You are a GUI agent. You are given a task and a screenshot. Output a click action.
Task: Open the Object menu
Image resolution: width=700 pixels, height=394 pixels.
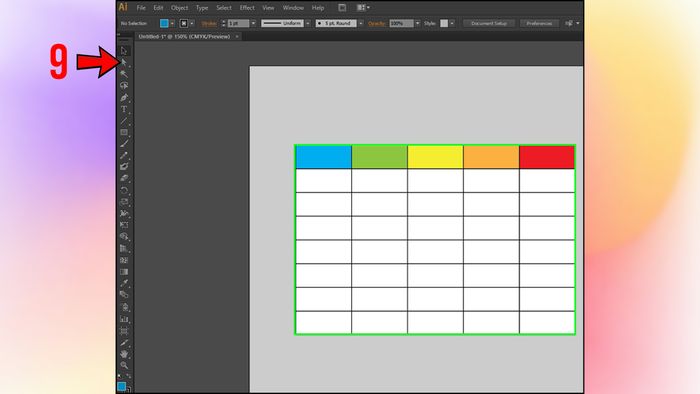(179, 8)
